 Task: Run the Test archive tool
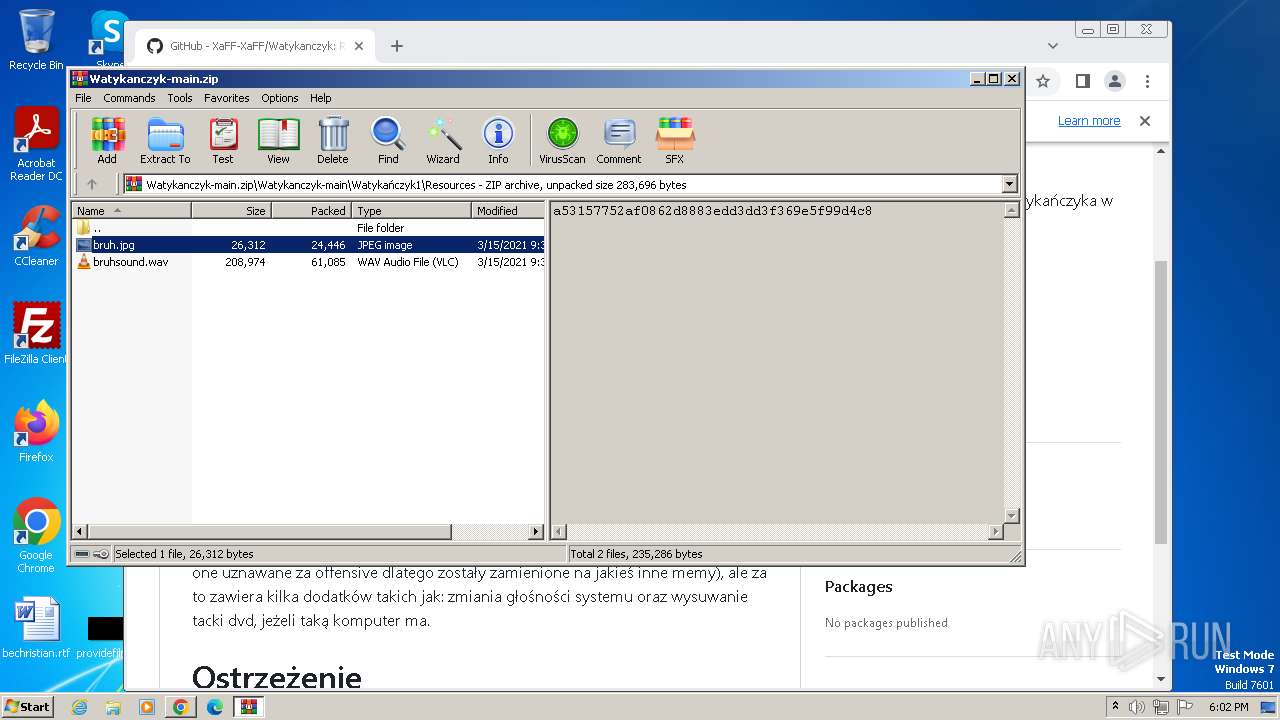[x=223, y=140]
